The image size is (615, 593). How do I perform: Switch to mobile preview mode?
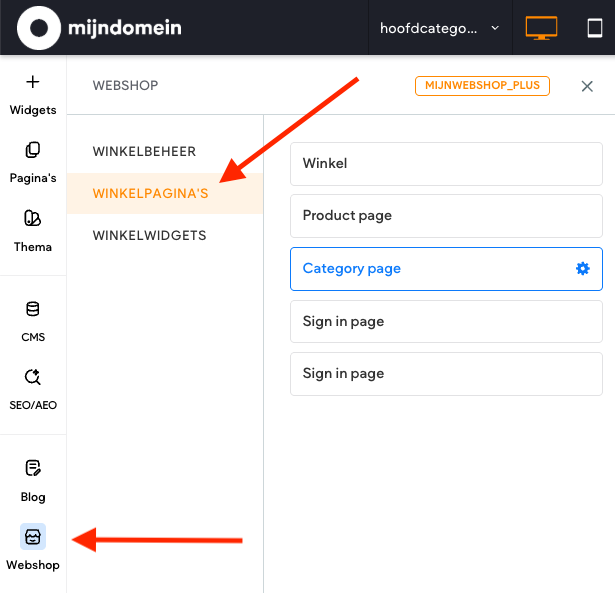point(594,28)
